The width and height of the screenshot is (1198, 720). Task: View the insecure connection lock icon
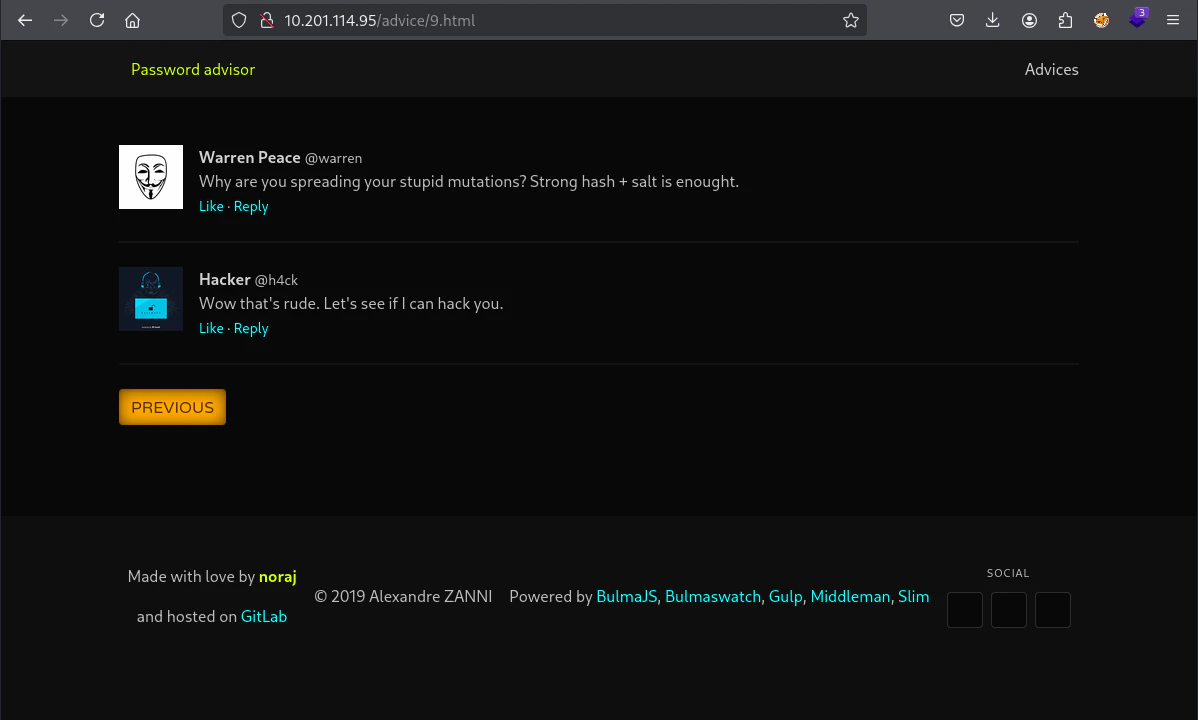tap(267, 21)
